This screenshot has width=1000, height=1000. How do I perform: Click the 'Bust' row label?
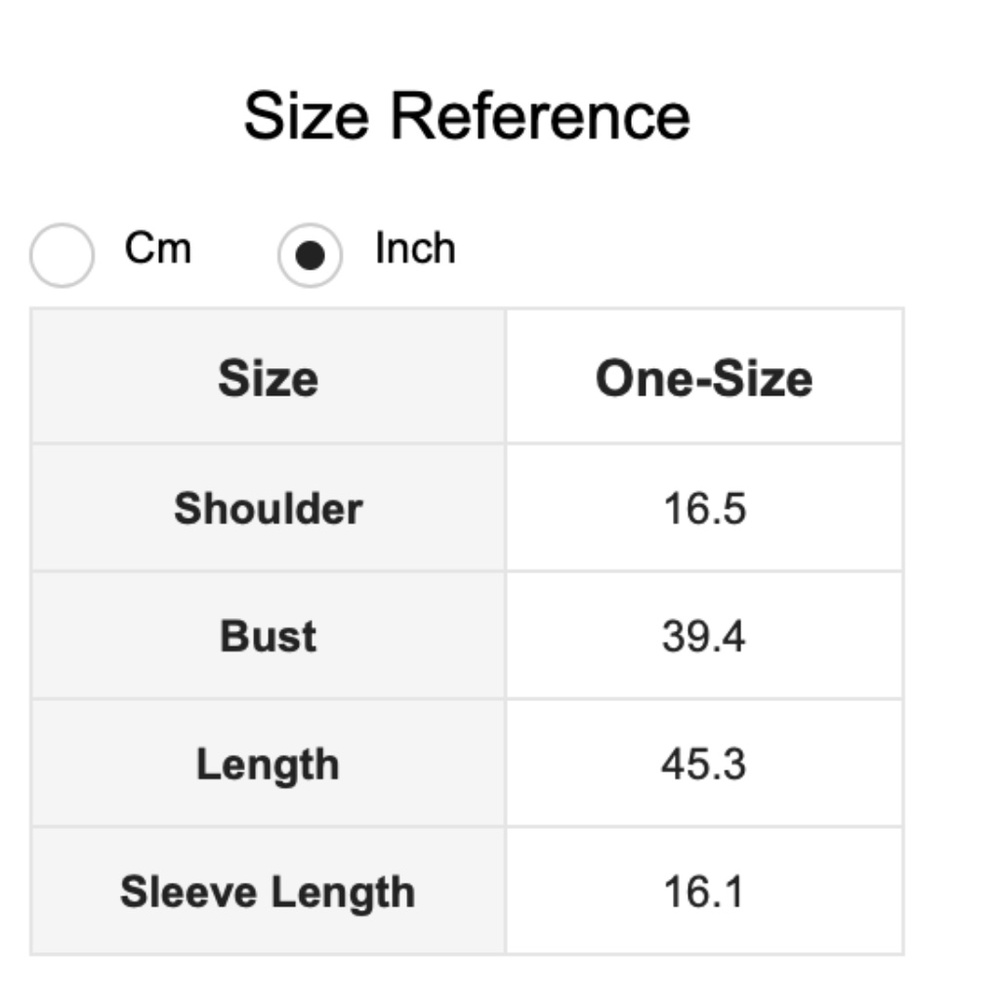point(268,636)
